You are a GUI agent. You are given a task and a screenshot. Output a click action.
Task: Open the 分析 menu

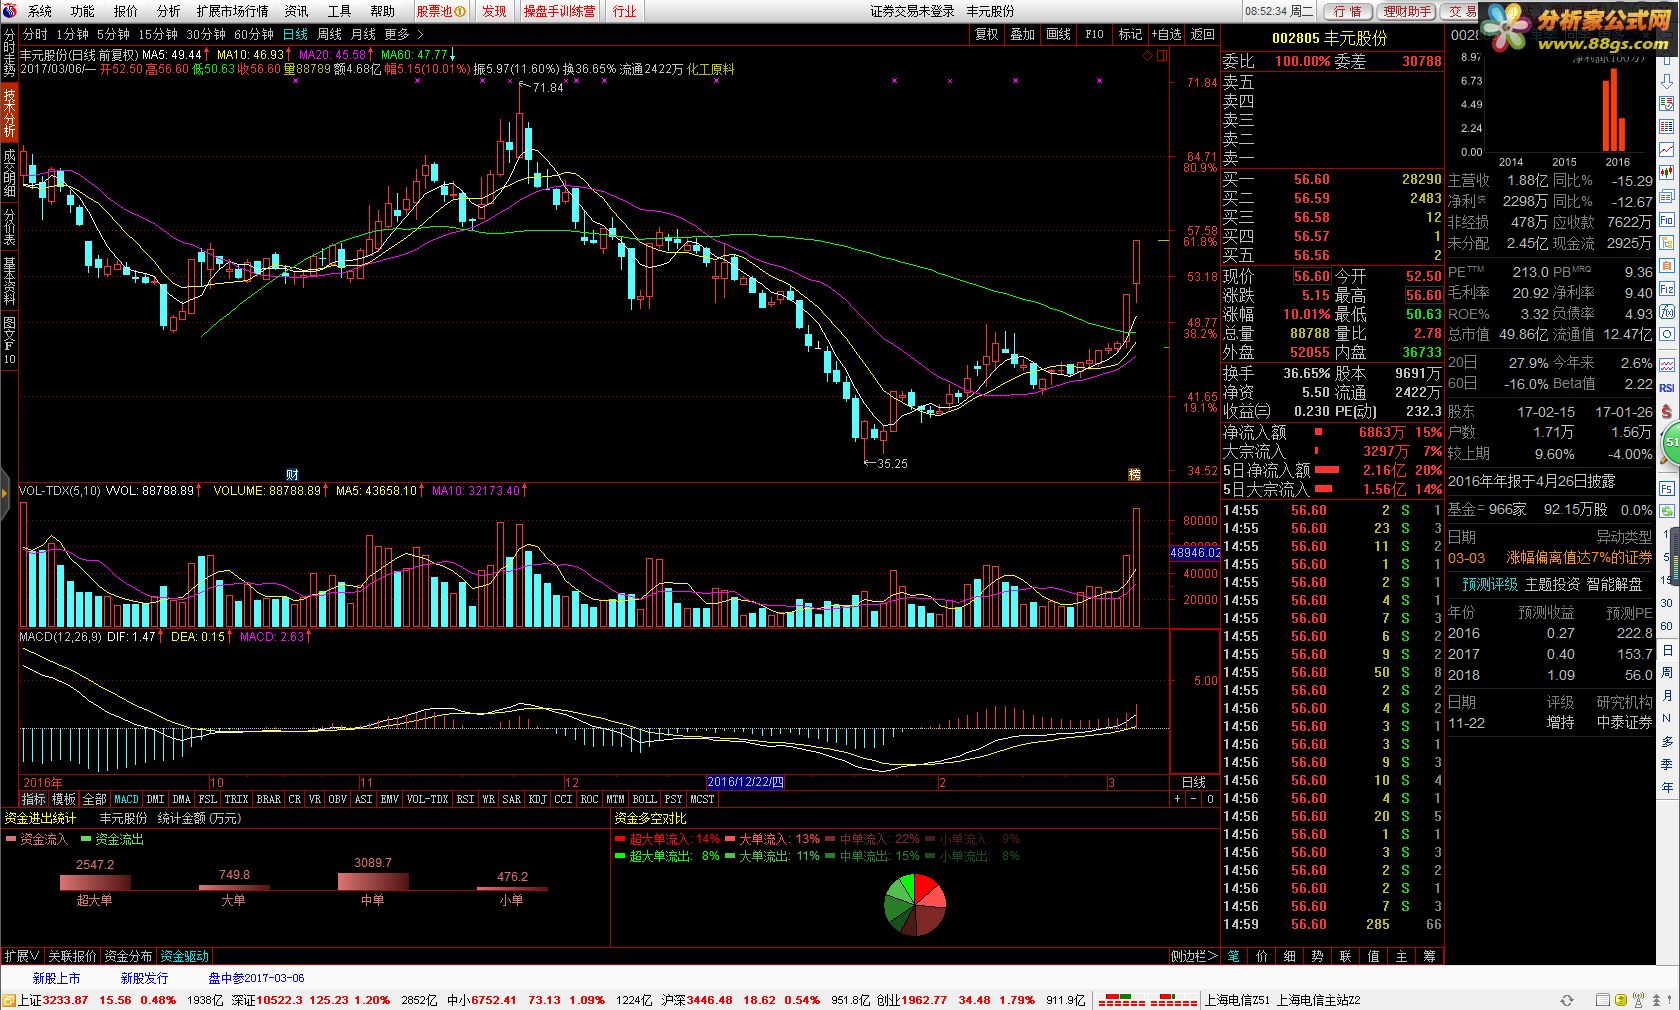click(x=169, y=11)
